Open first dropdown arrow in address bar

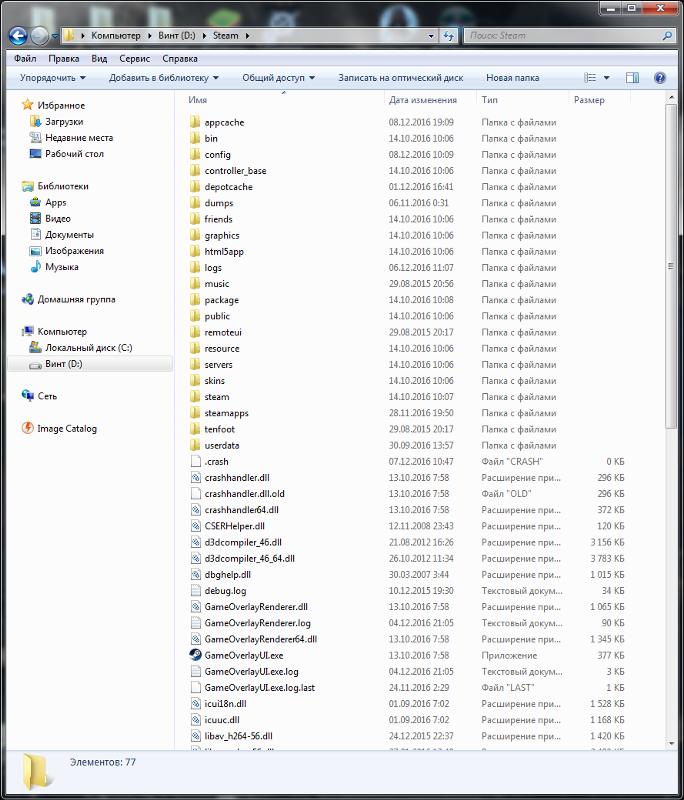(82, 36)
